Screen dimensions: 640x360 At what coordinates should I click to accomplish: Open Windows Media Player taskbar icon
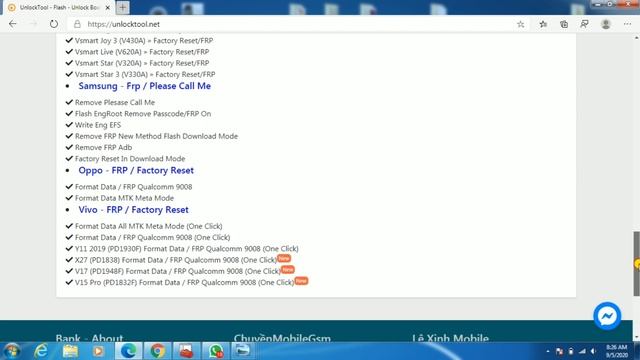98,351
